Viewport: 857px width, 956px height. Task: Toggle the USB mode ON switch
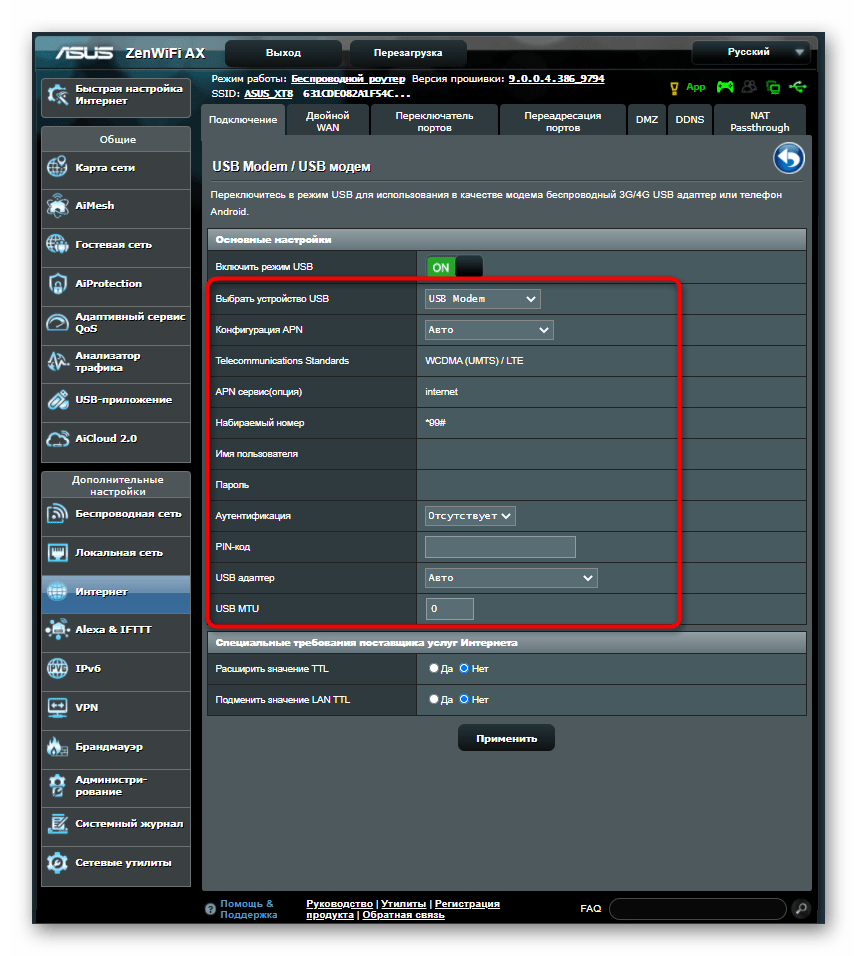(x=454, y=267)
